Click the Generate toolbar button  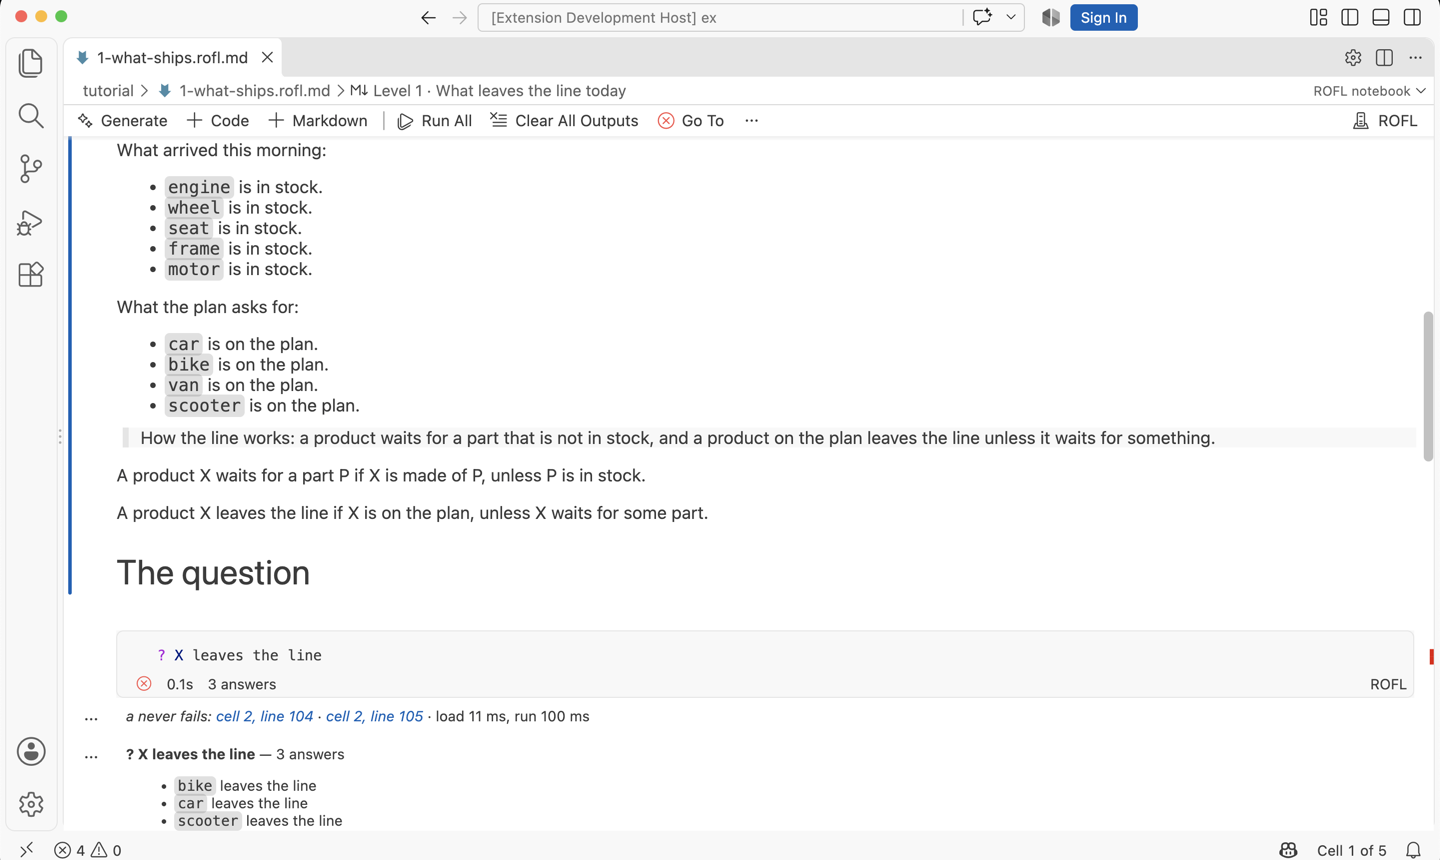pyautogui.click(x=122, y=121)
